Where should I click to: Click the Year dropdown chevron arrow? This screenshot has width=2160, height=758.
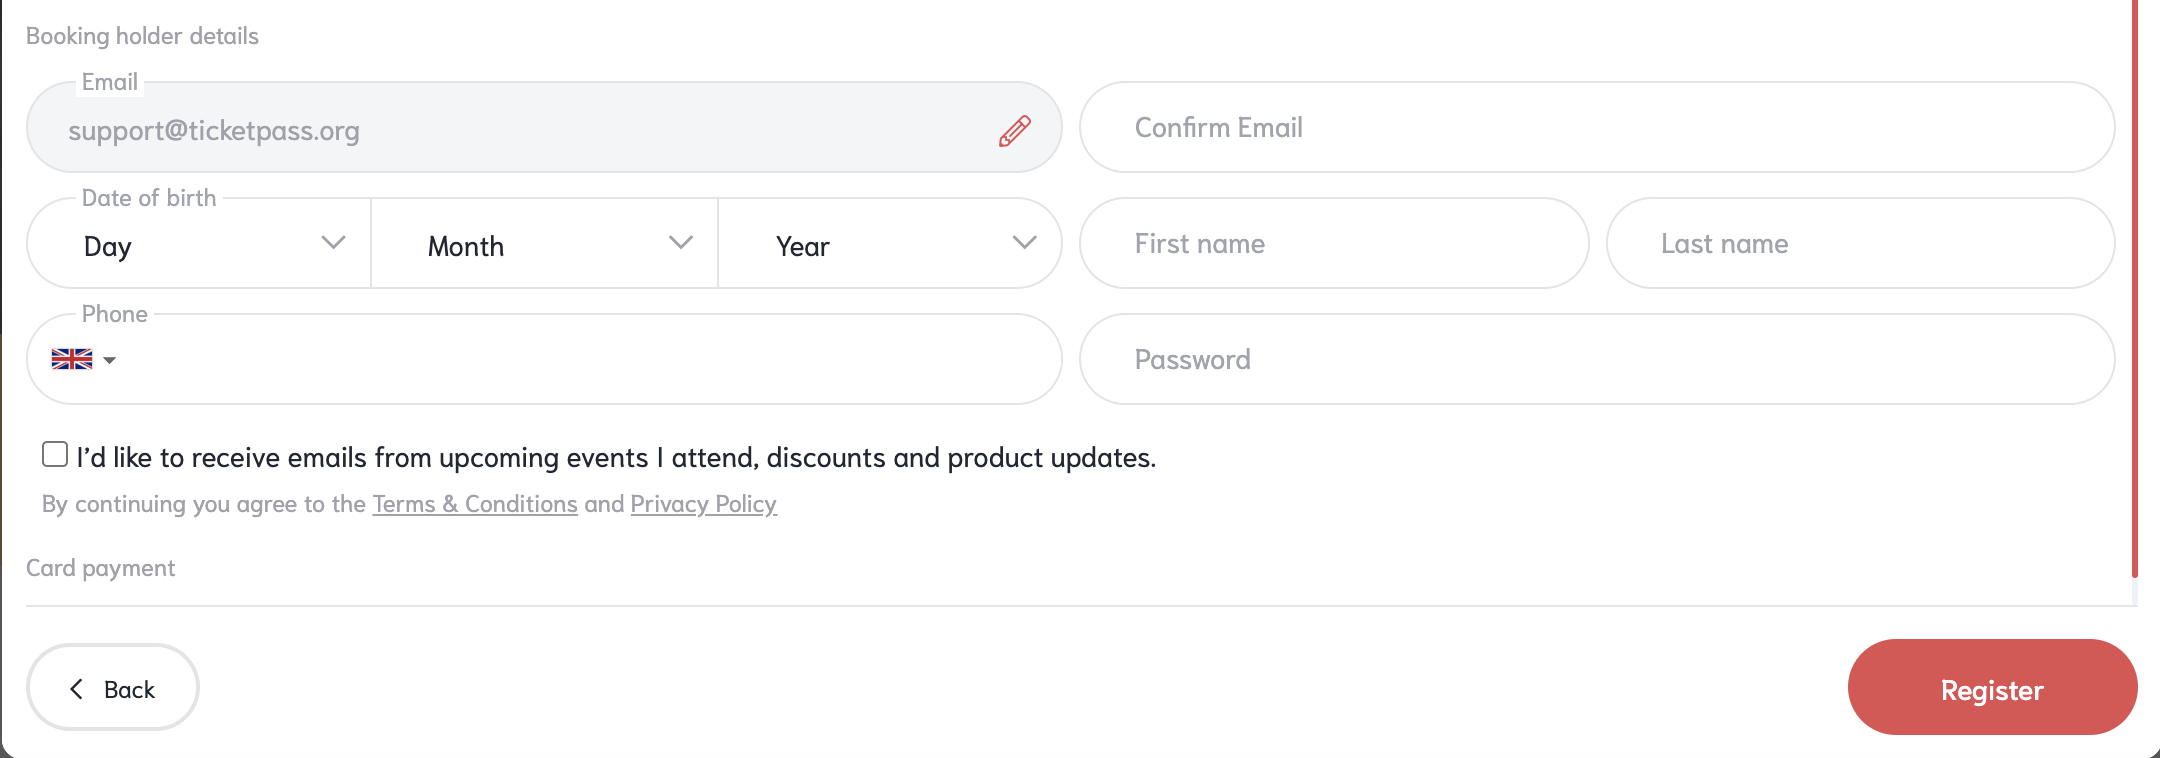(1024, 243)
